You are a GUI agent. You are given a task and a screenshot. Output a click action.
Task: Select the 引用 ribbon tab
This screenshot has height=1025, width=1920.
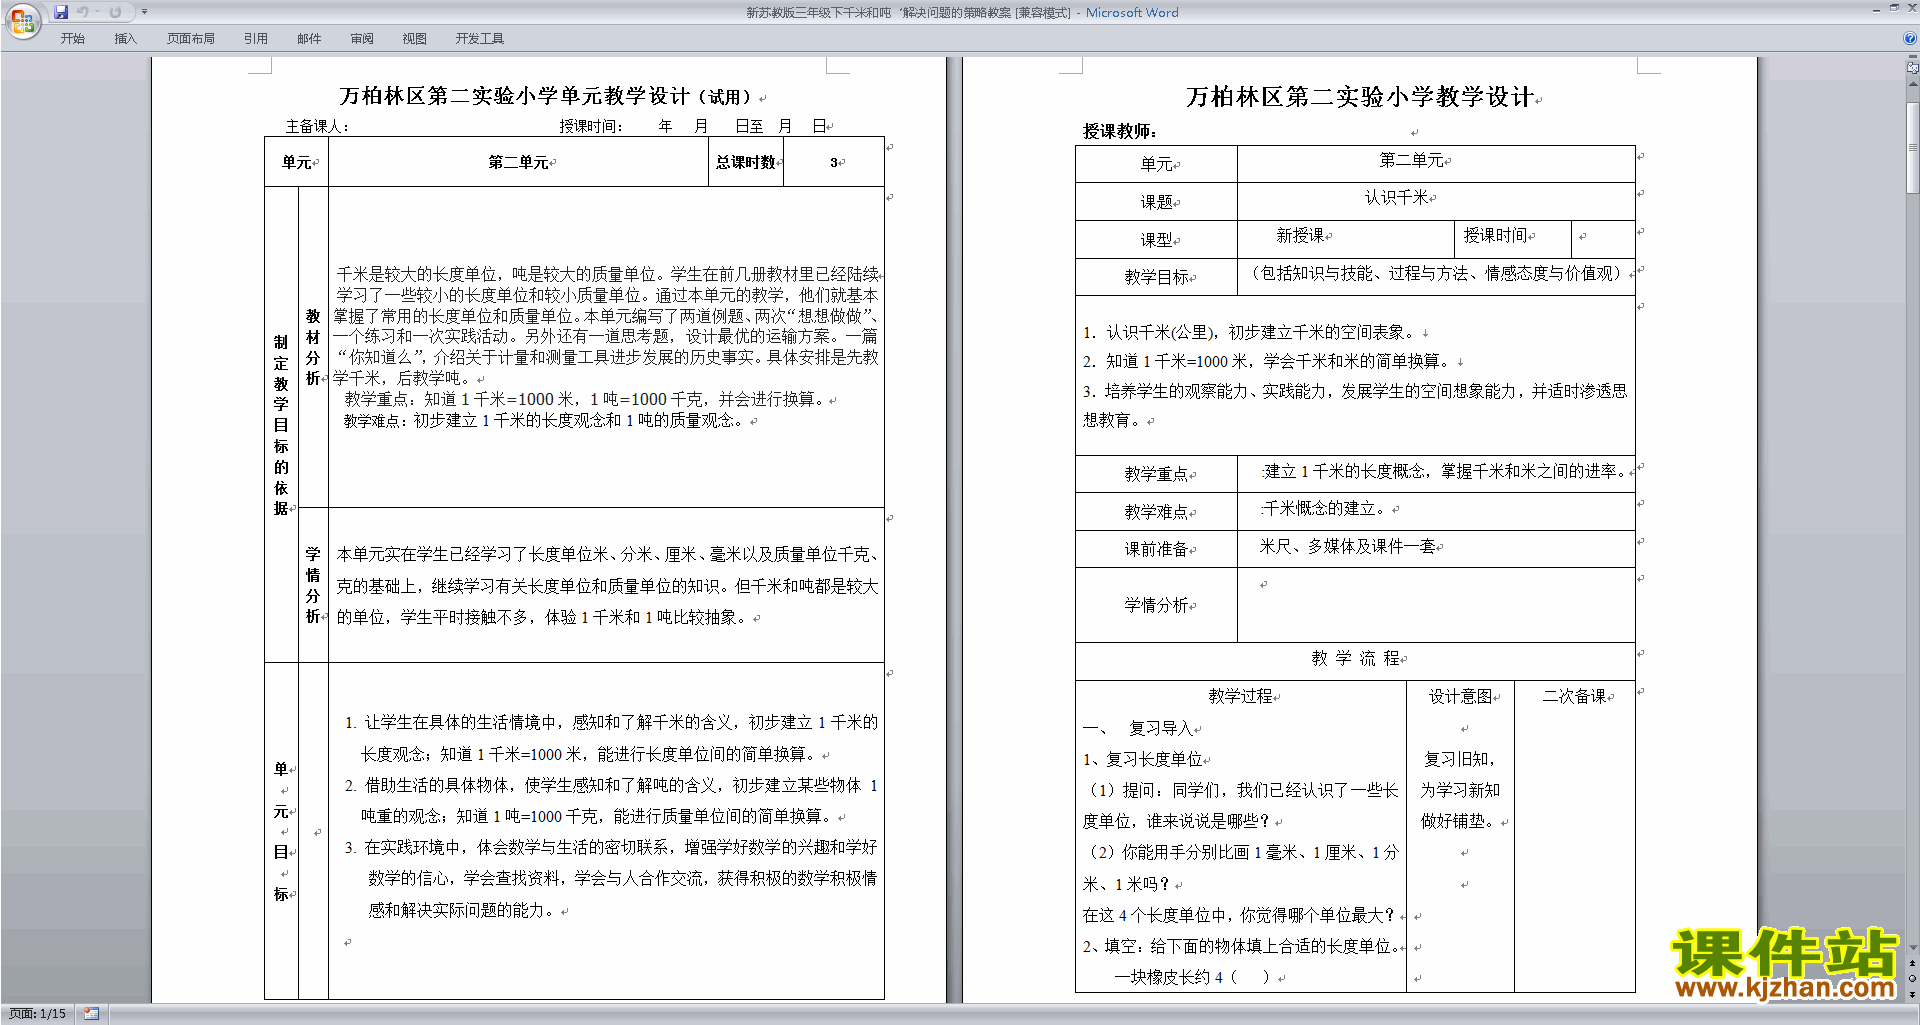pos(255,39)
